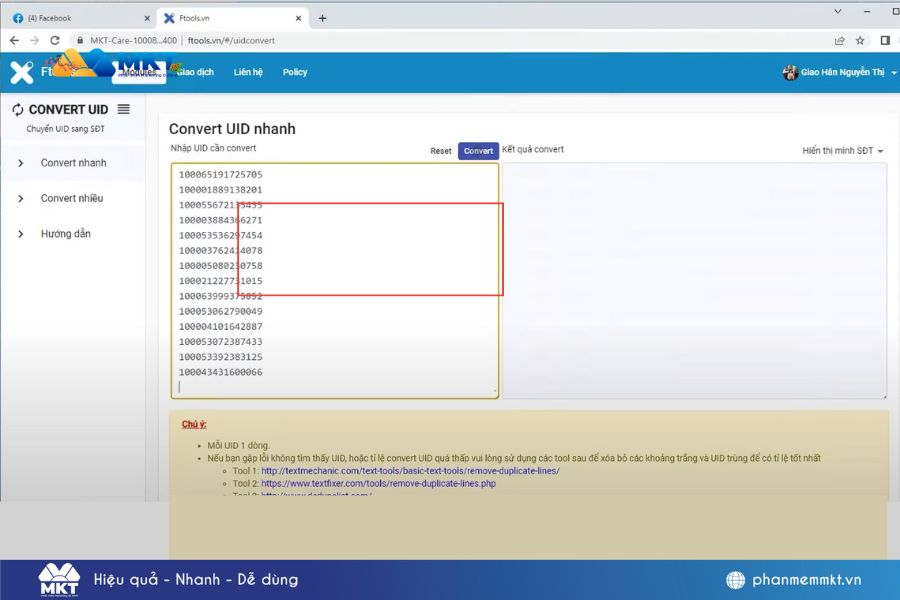900x600 pixels.
Task: Go back using the browser back arrow
Action: [x=14, y=40]
